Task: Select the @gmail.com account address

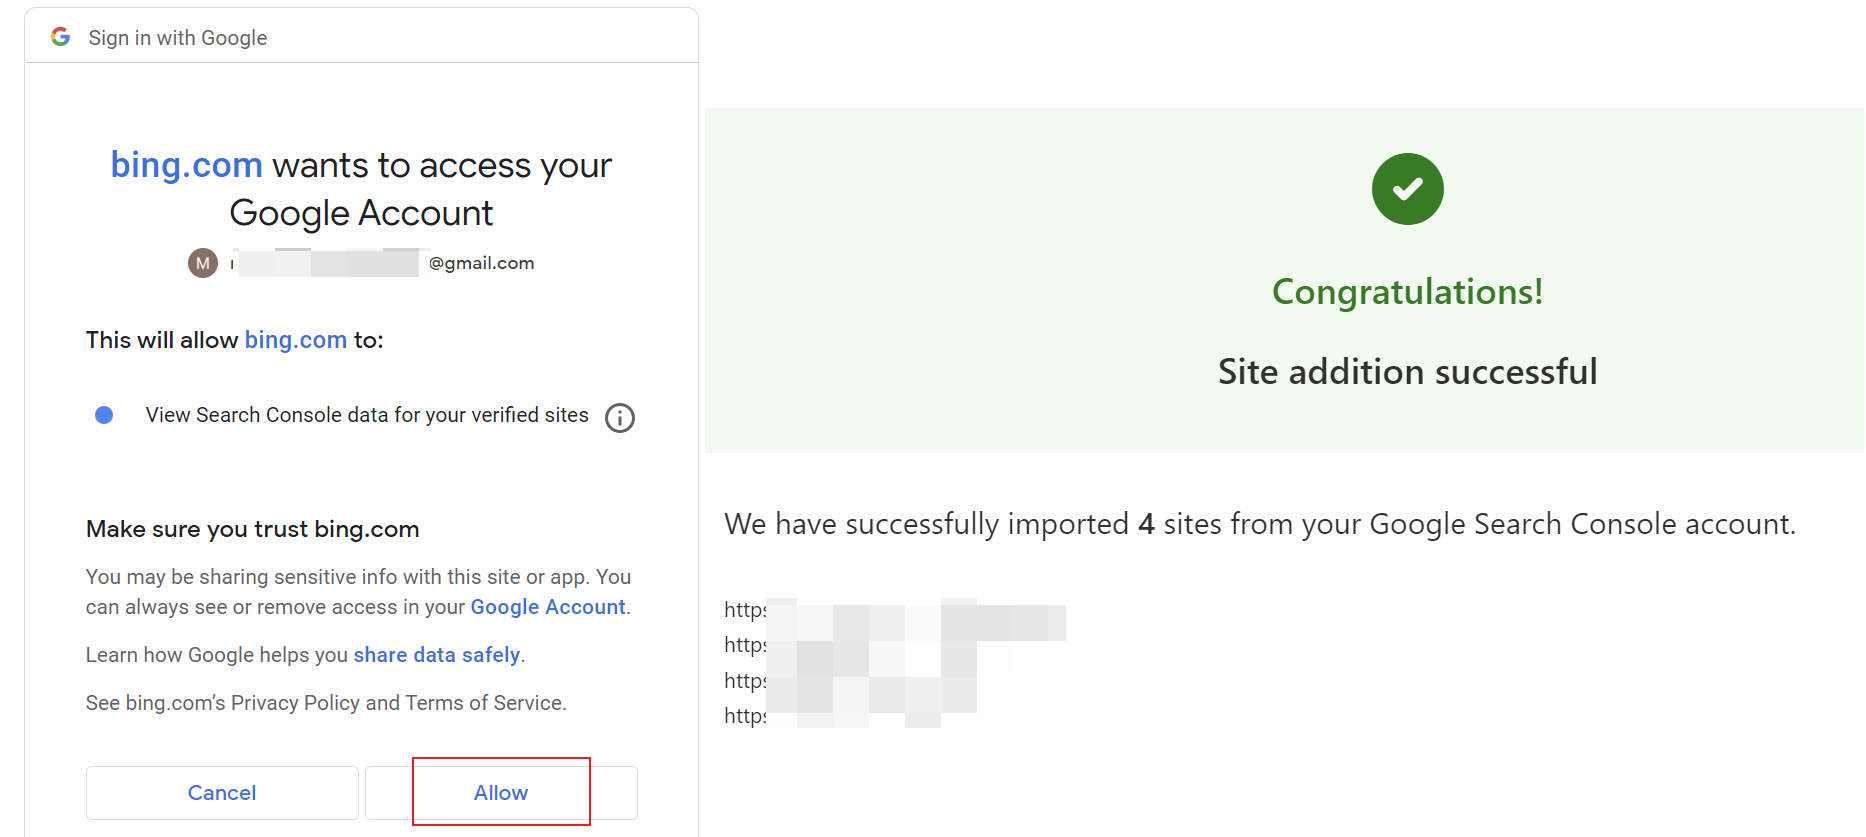Action: click(385, 263)
